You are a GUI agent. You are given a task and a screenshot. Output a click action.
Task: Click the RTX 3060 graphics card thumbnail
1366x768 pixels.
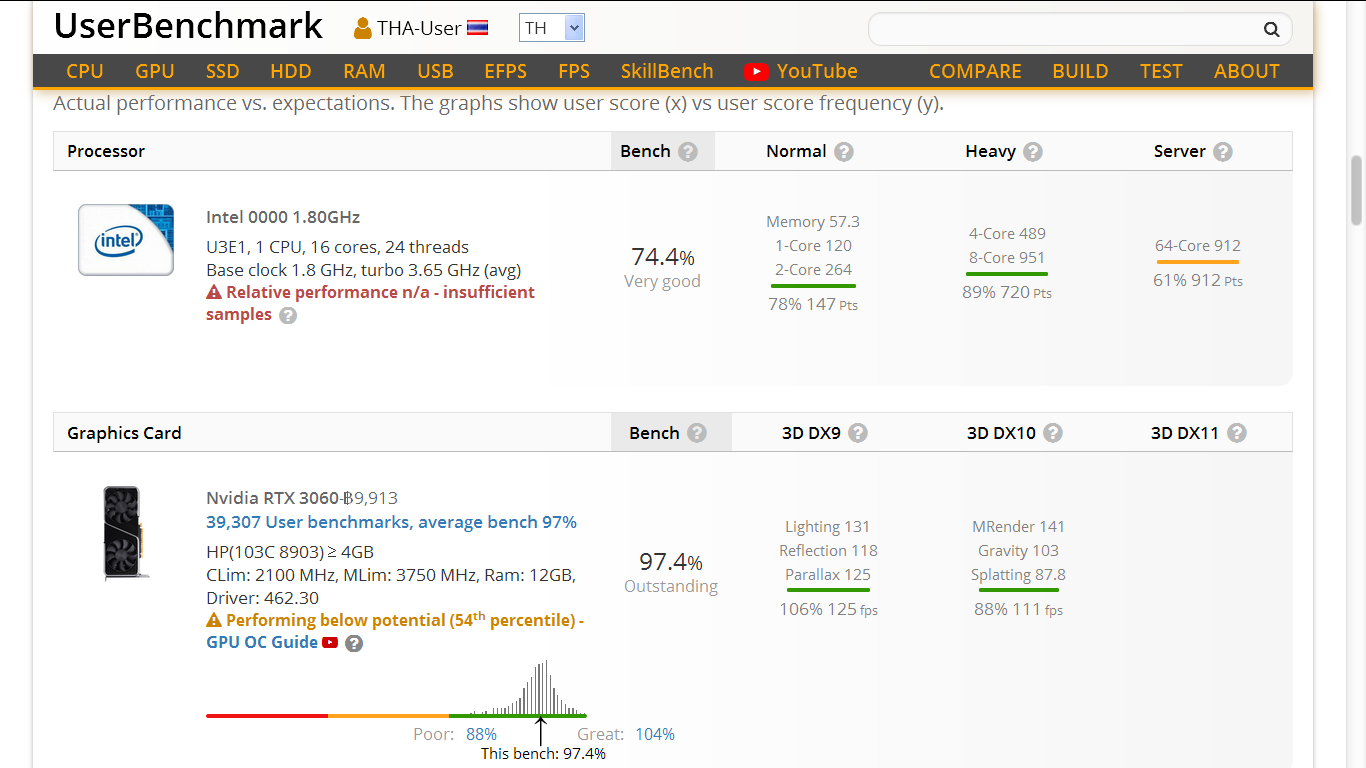[x=123, y=533]
